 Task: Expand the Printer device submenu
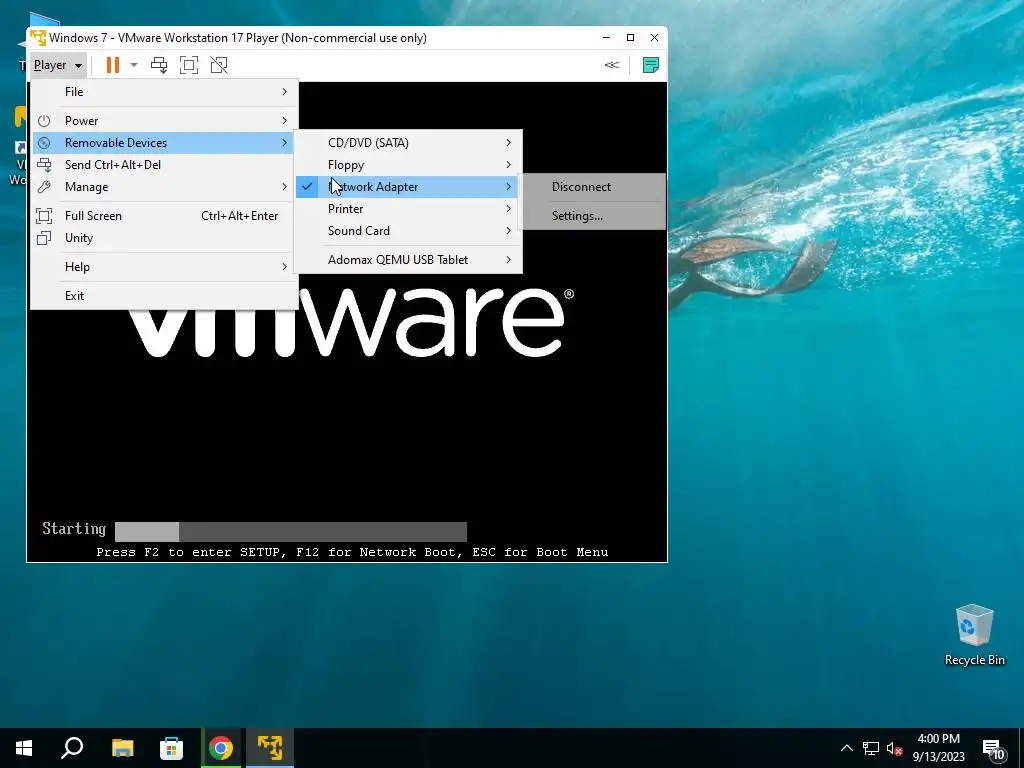[408, 209]
